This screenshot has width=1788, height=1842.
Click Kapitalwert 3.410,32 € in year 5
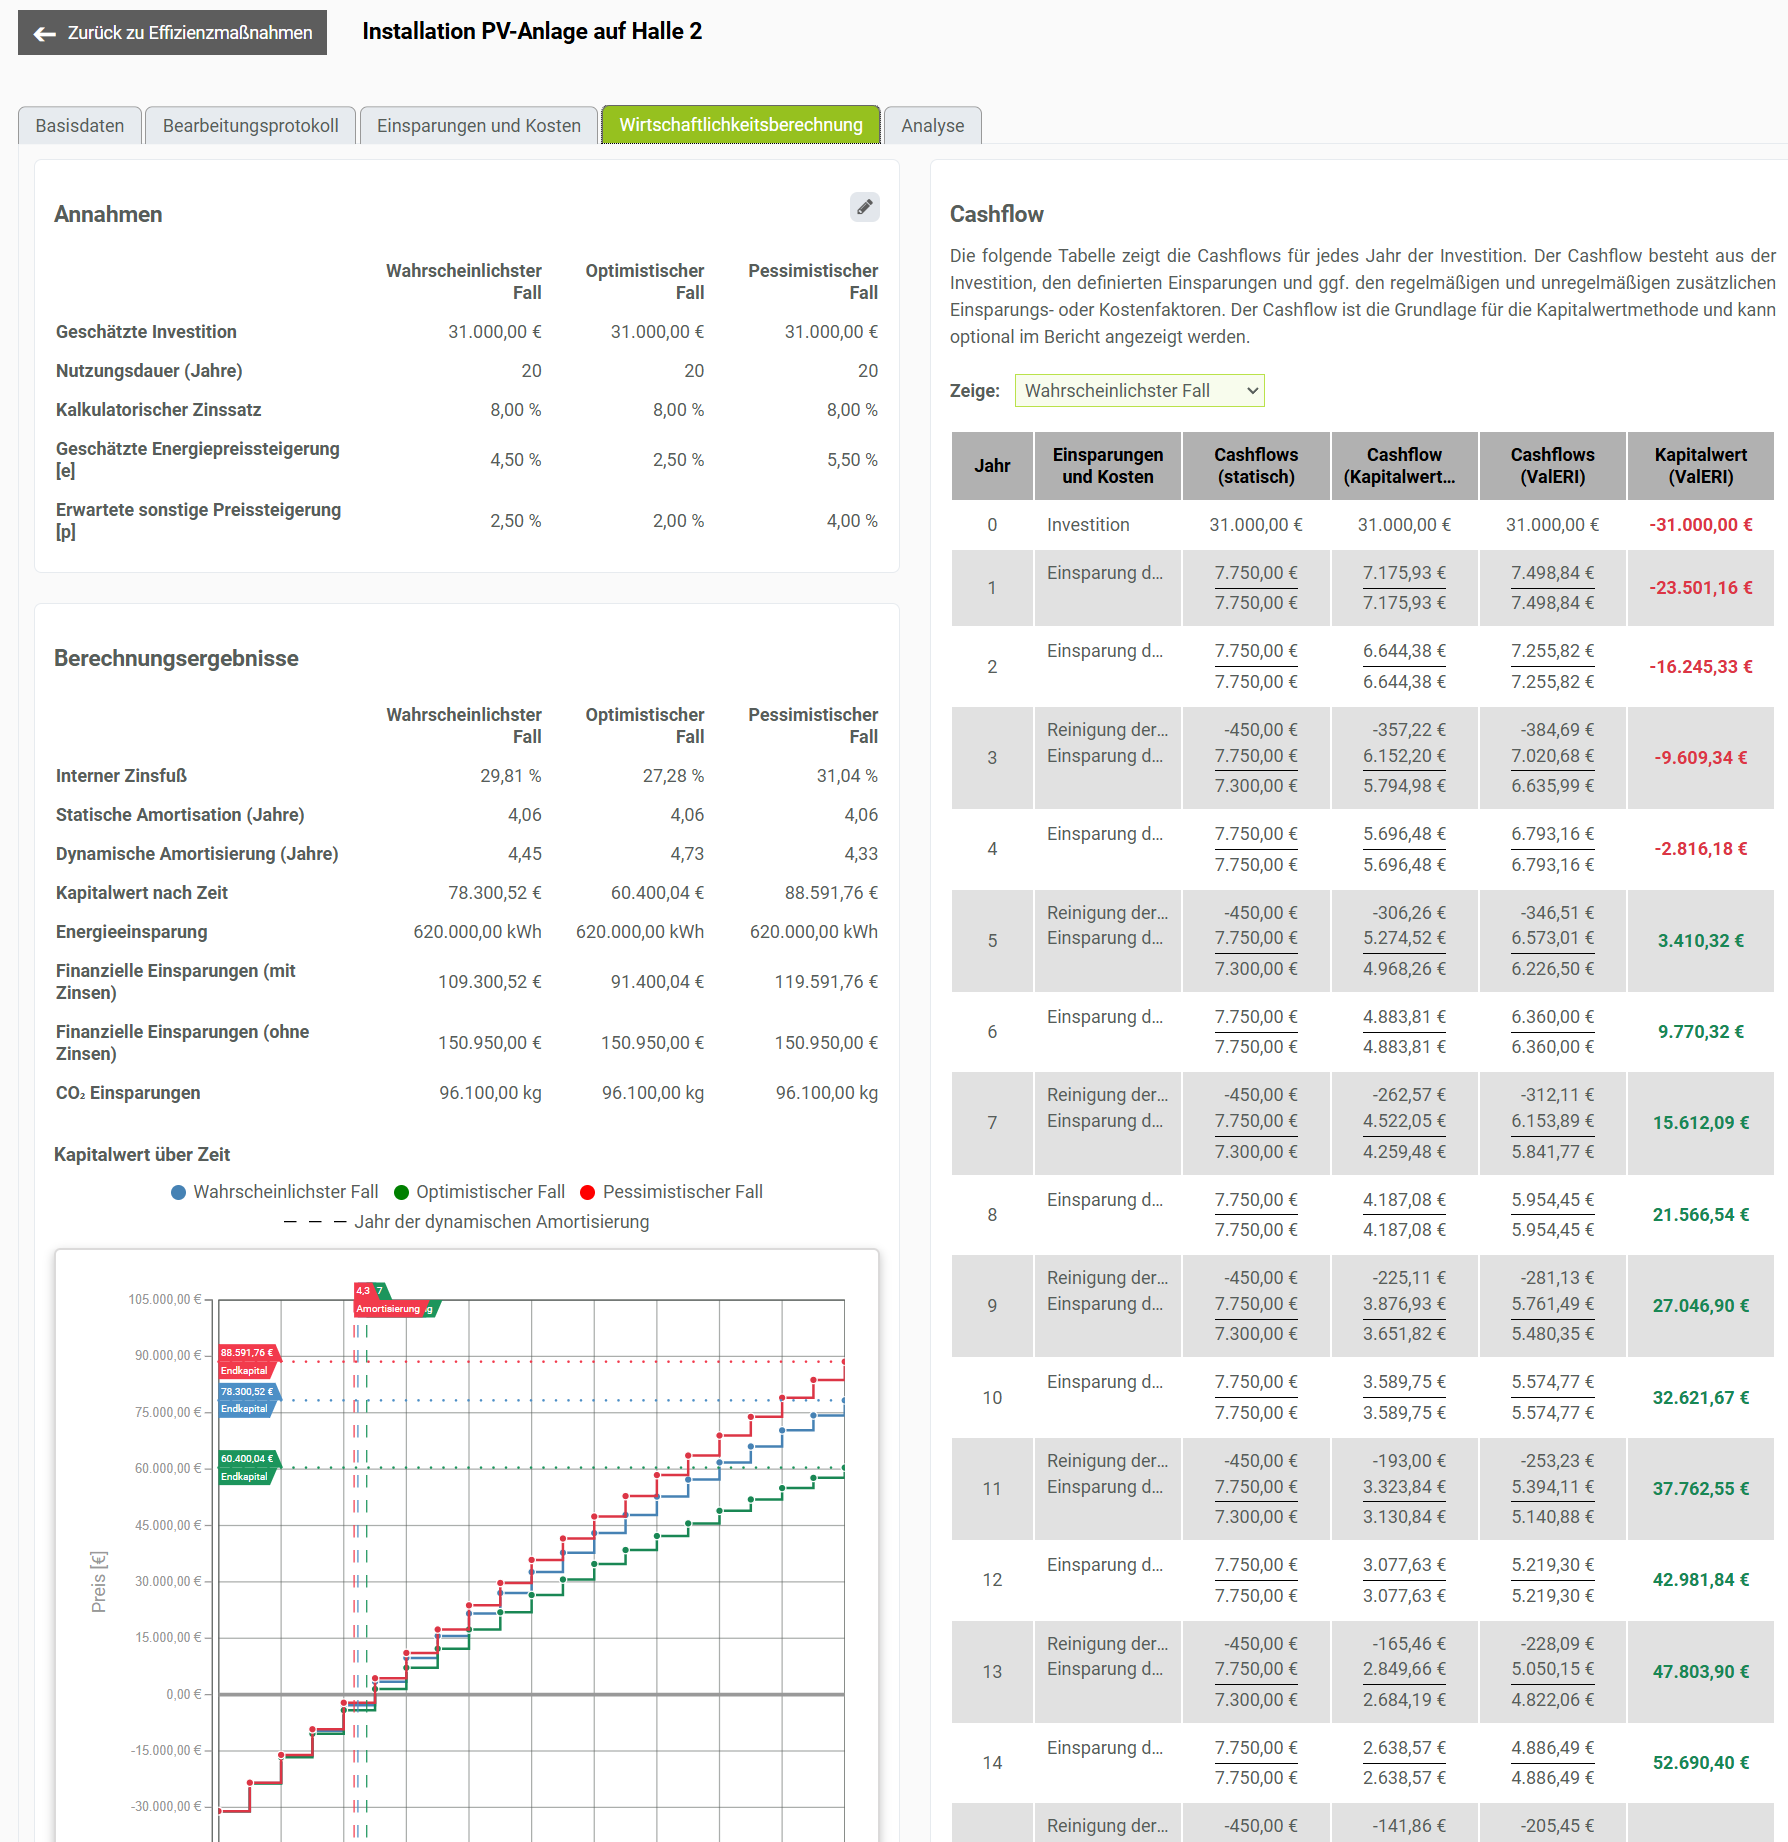tap(1700, 941)
